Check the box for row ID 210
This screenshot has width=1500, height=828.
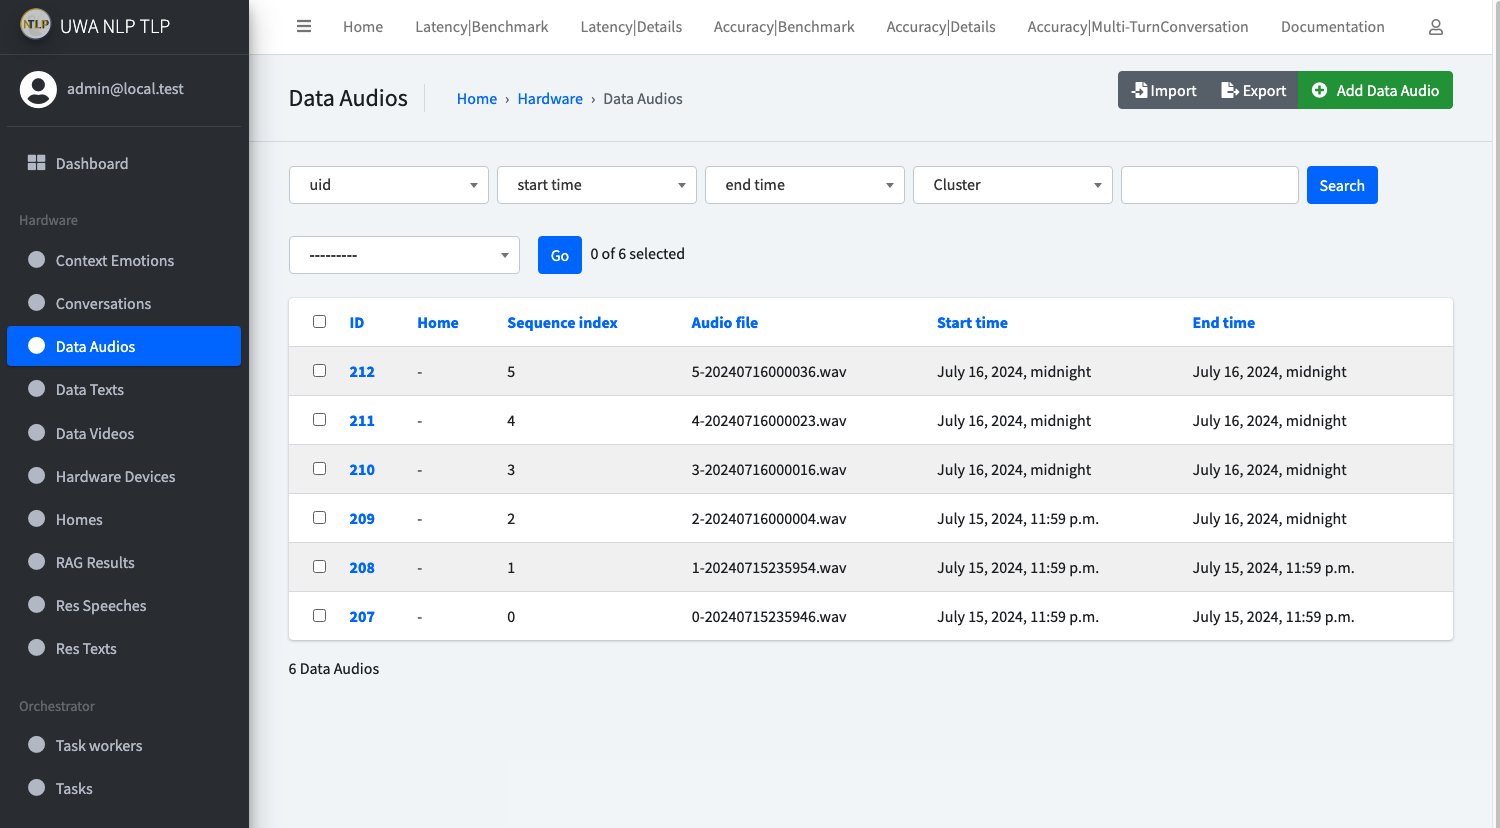(319, 469)
